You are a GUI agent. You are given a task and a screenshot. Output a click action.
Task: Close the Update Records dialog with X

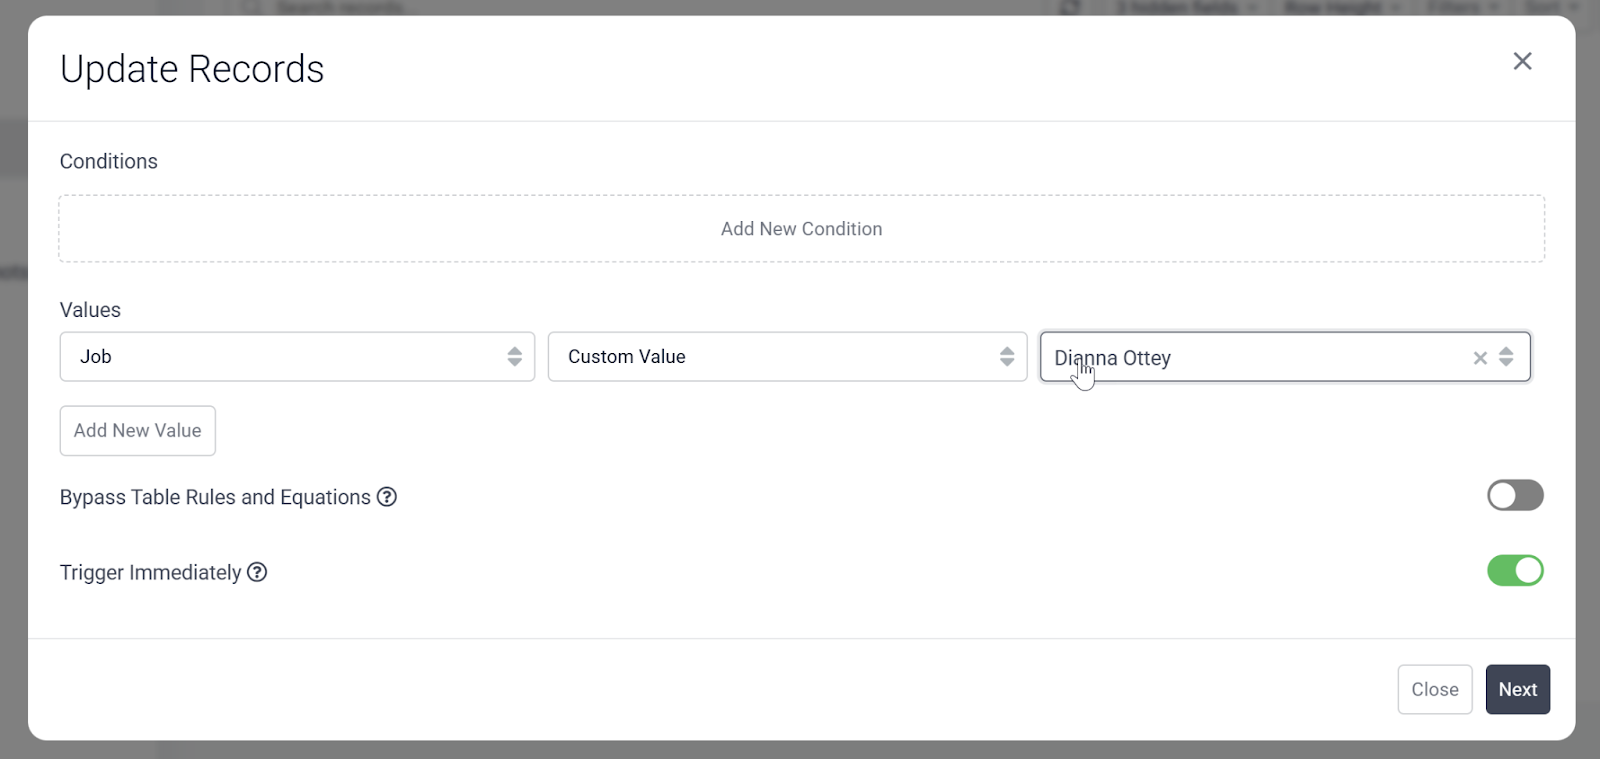(1522, 61)
